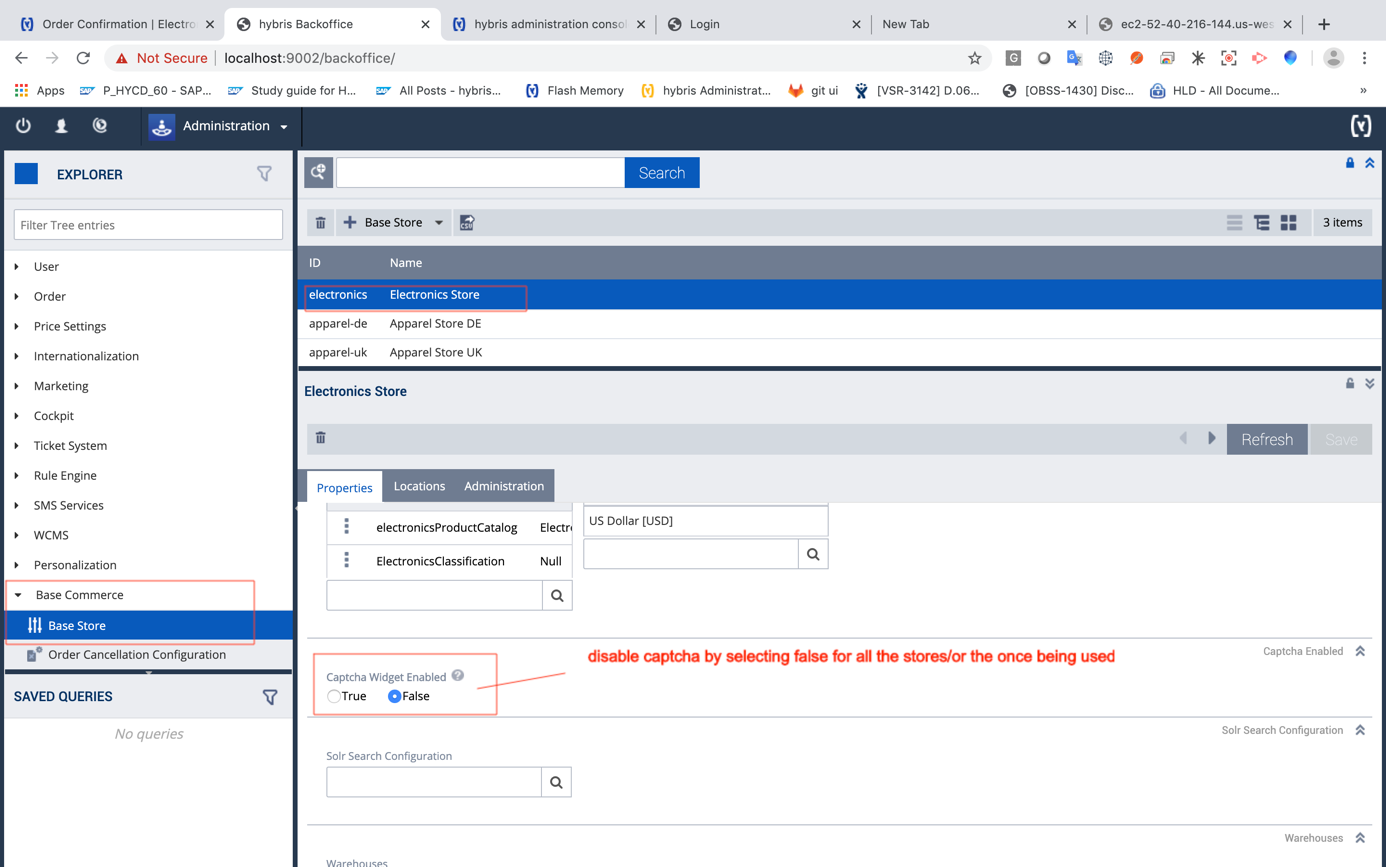Click the Explorer tree filter icon
Image resolution: width=1386 pixels, height=867 pixels.
[264, 174]
